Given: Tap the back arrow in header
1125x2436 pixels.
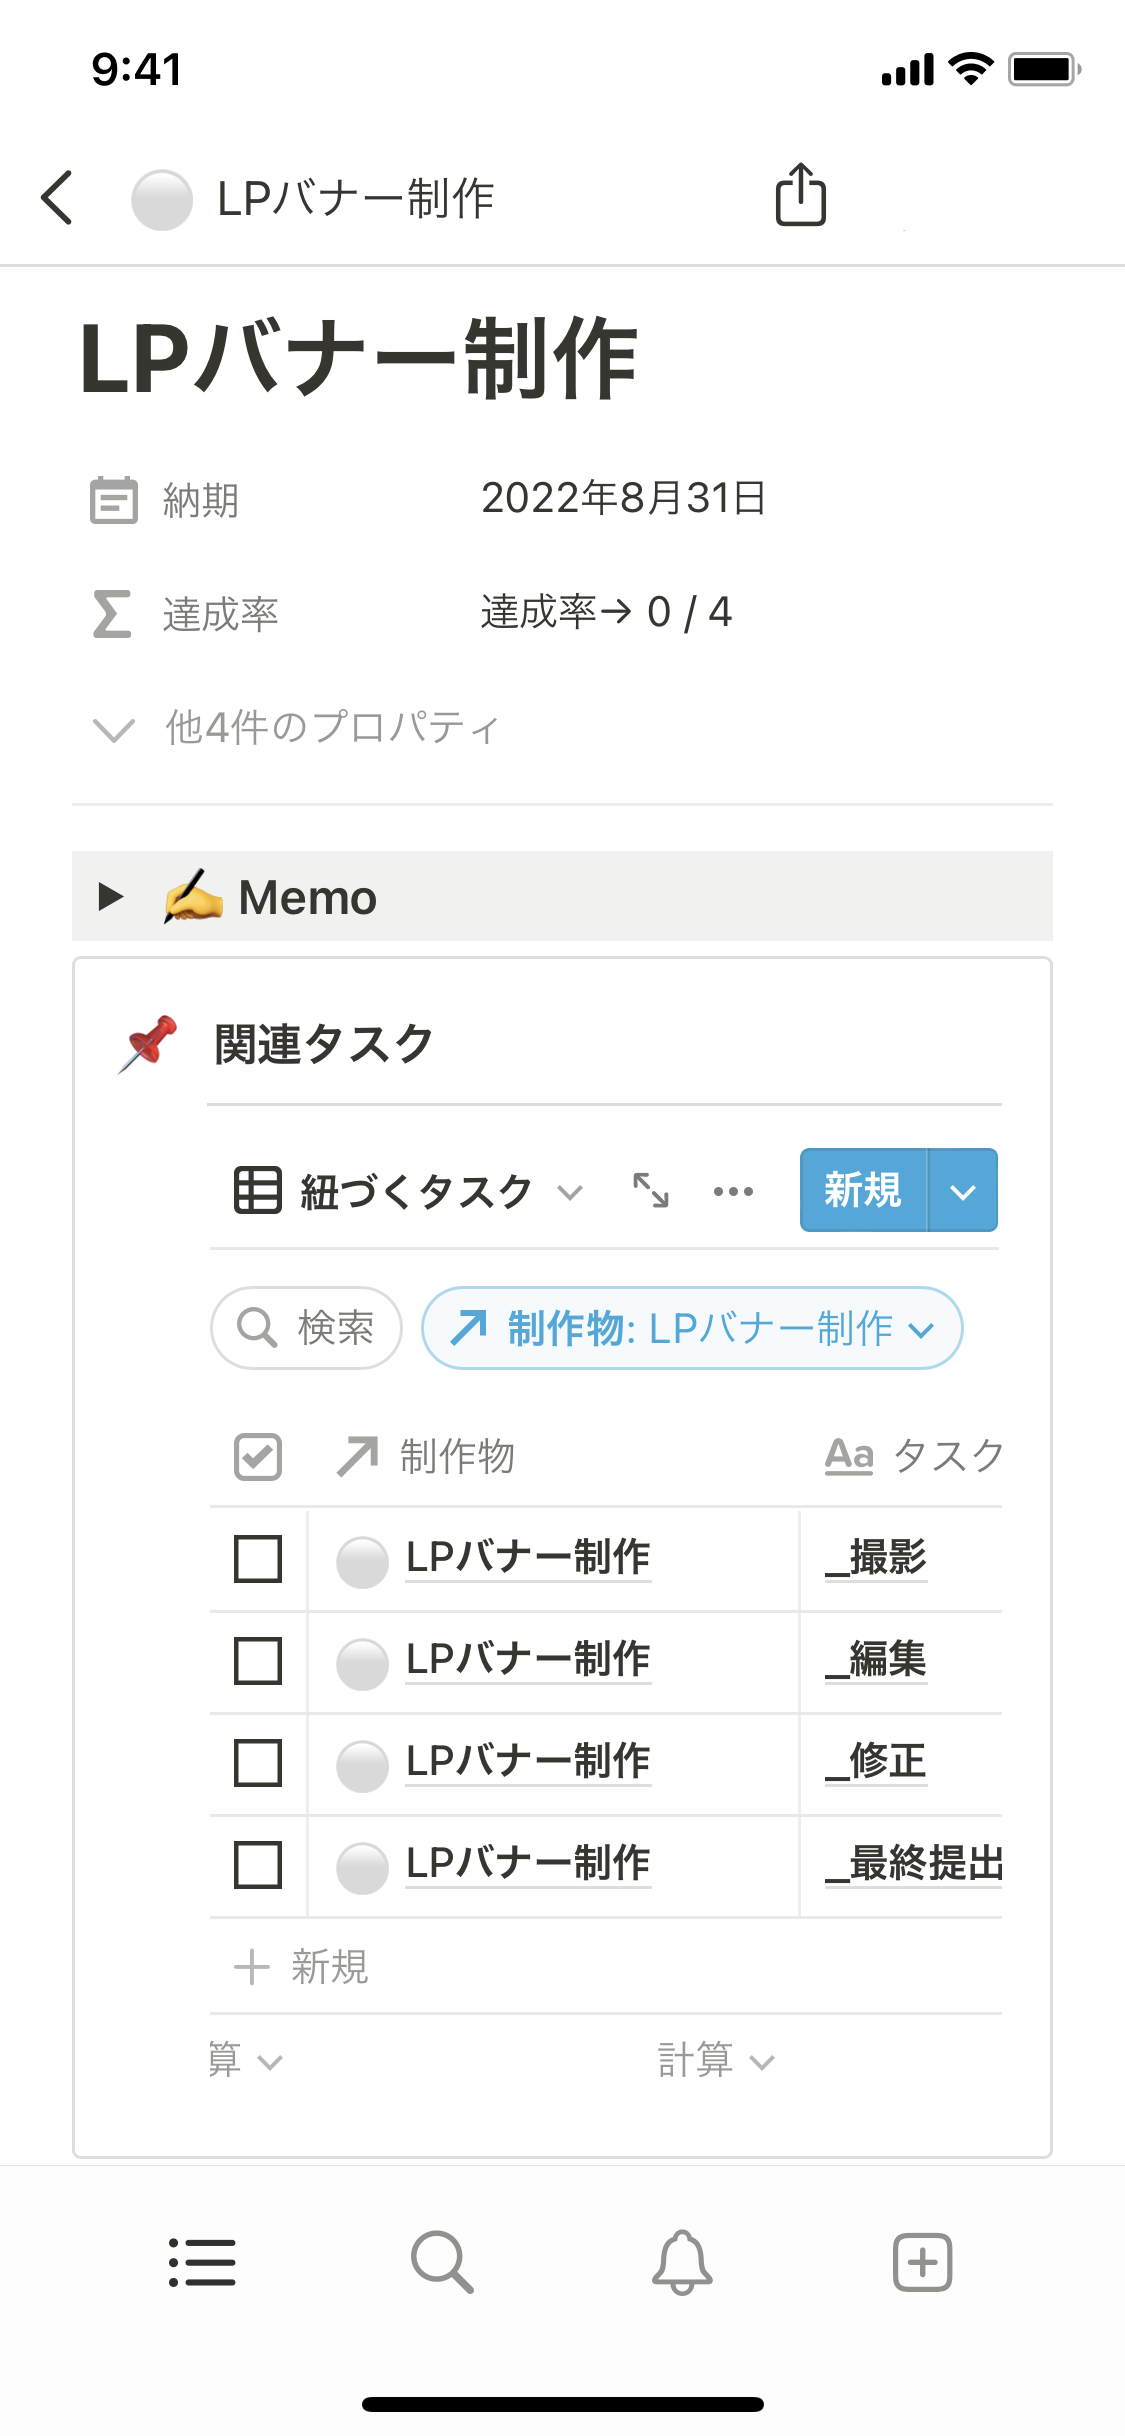Looking at the screenshot, I should (58, 197).
